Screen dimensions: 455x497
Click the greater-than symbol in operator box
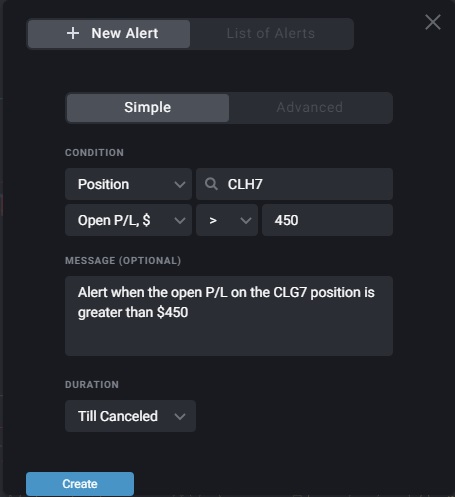(213, 220)
